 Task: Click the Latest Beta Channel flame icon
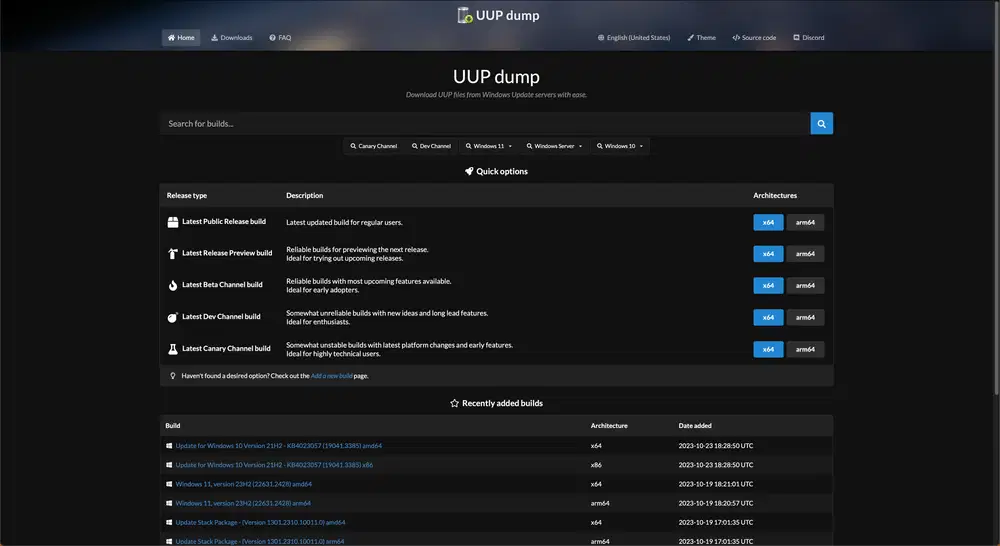[x=173, y=285]
